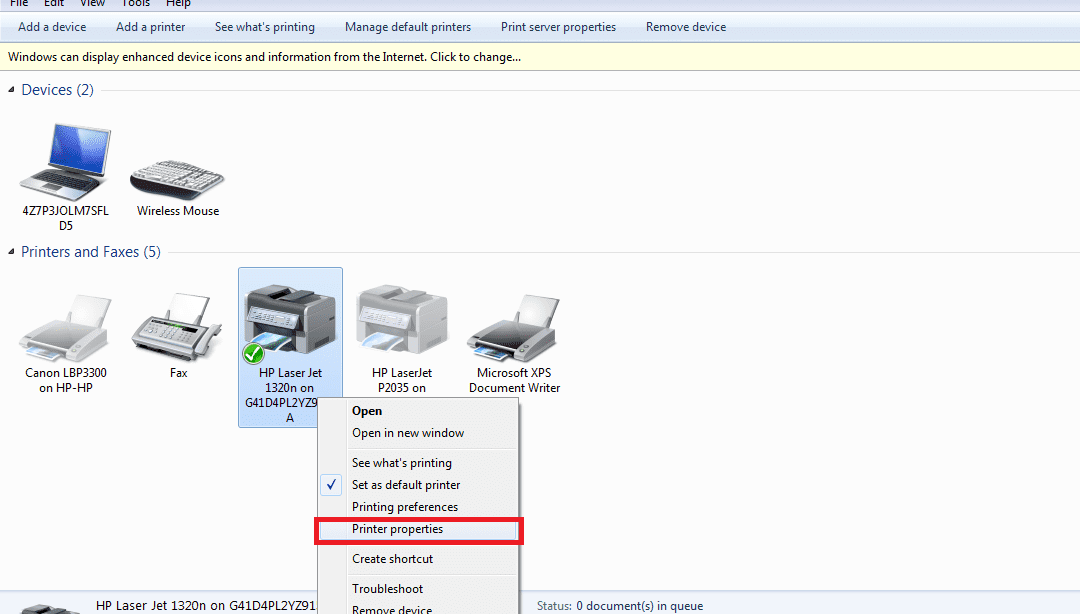
Task: Pick See what's printing in context menu
Action: coord(418,463)
